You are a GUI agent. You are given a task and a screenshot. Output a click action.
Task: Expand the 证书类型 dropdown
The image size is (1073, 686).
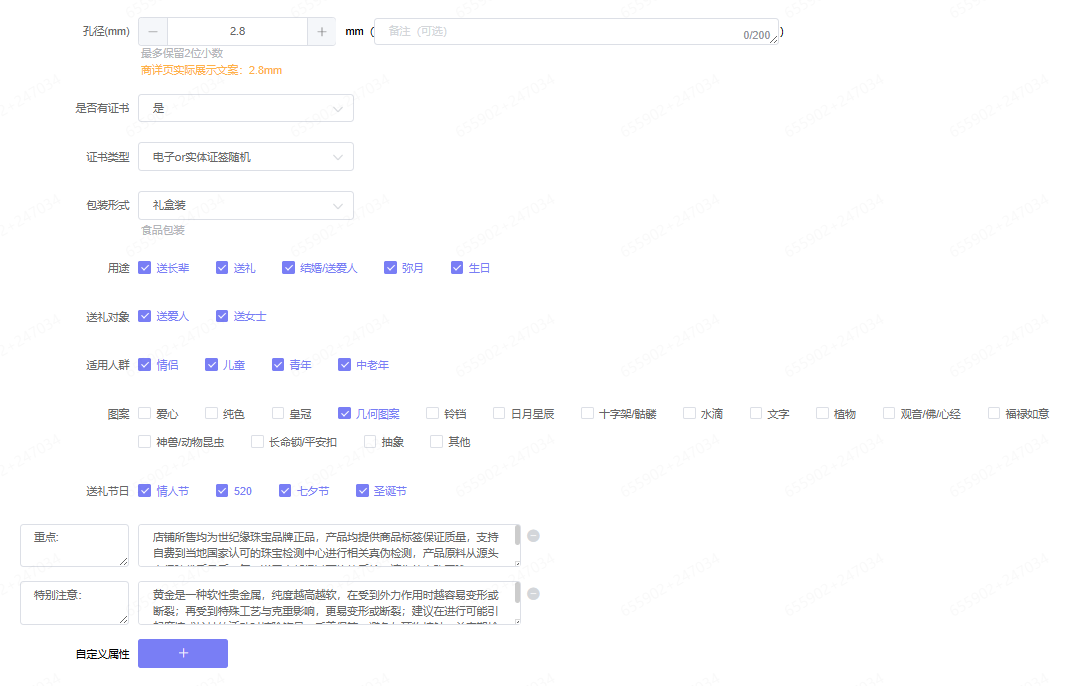pyautogui.click(x=246, y=157)
